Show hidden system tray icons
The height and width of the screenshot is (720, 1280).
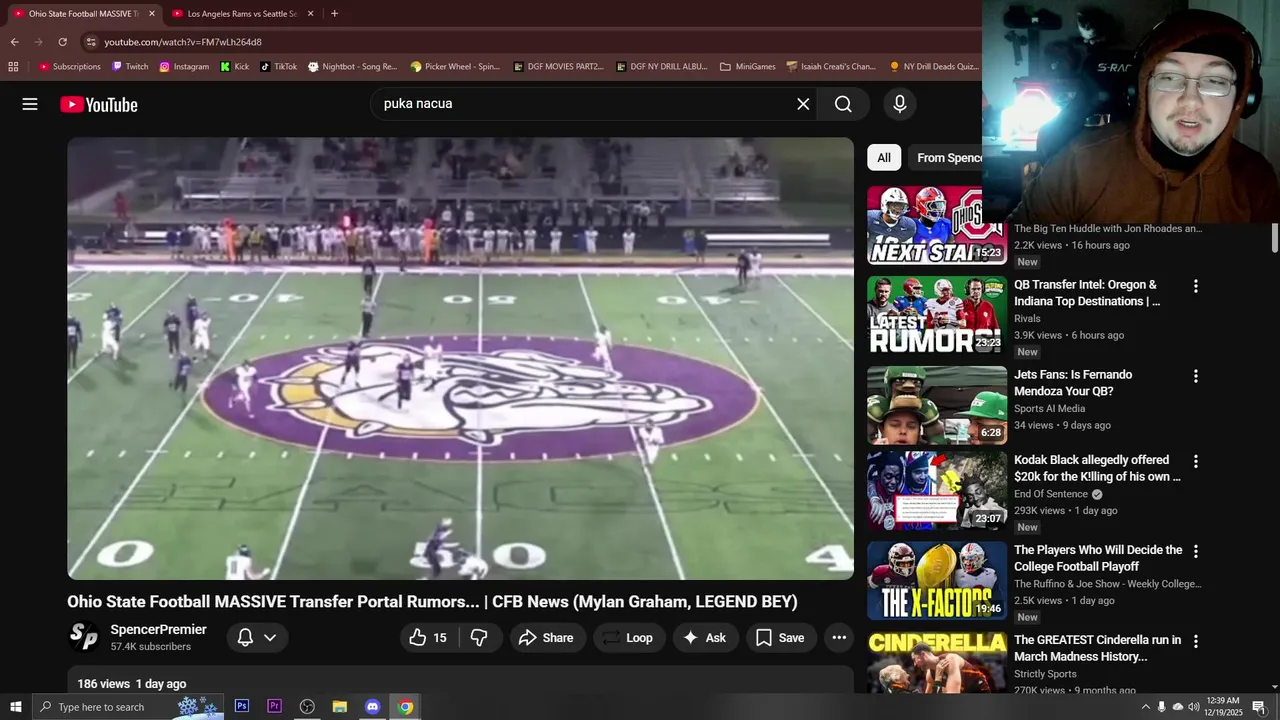pos(1145,706)
